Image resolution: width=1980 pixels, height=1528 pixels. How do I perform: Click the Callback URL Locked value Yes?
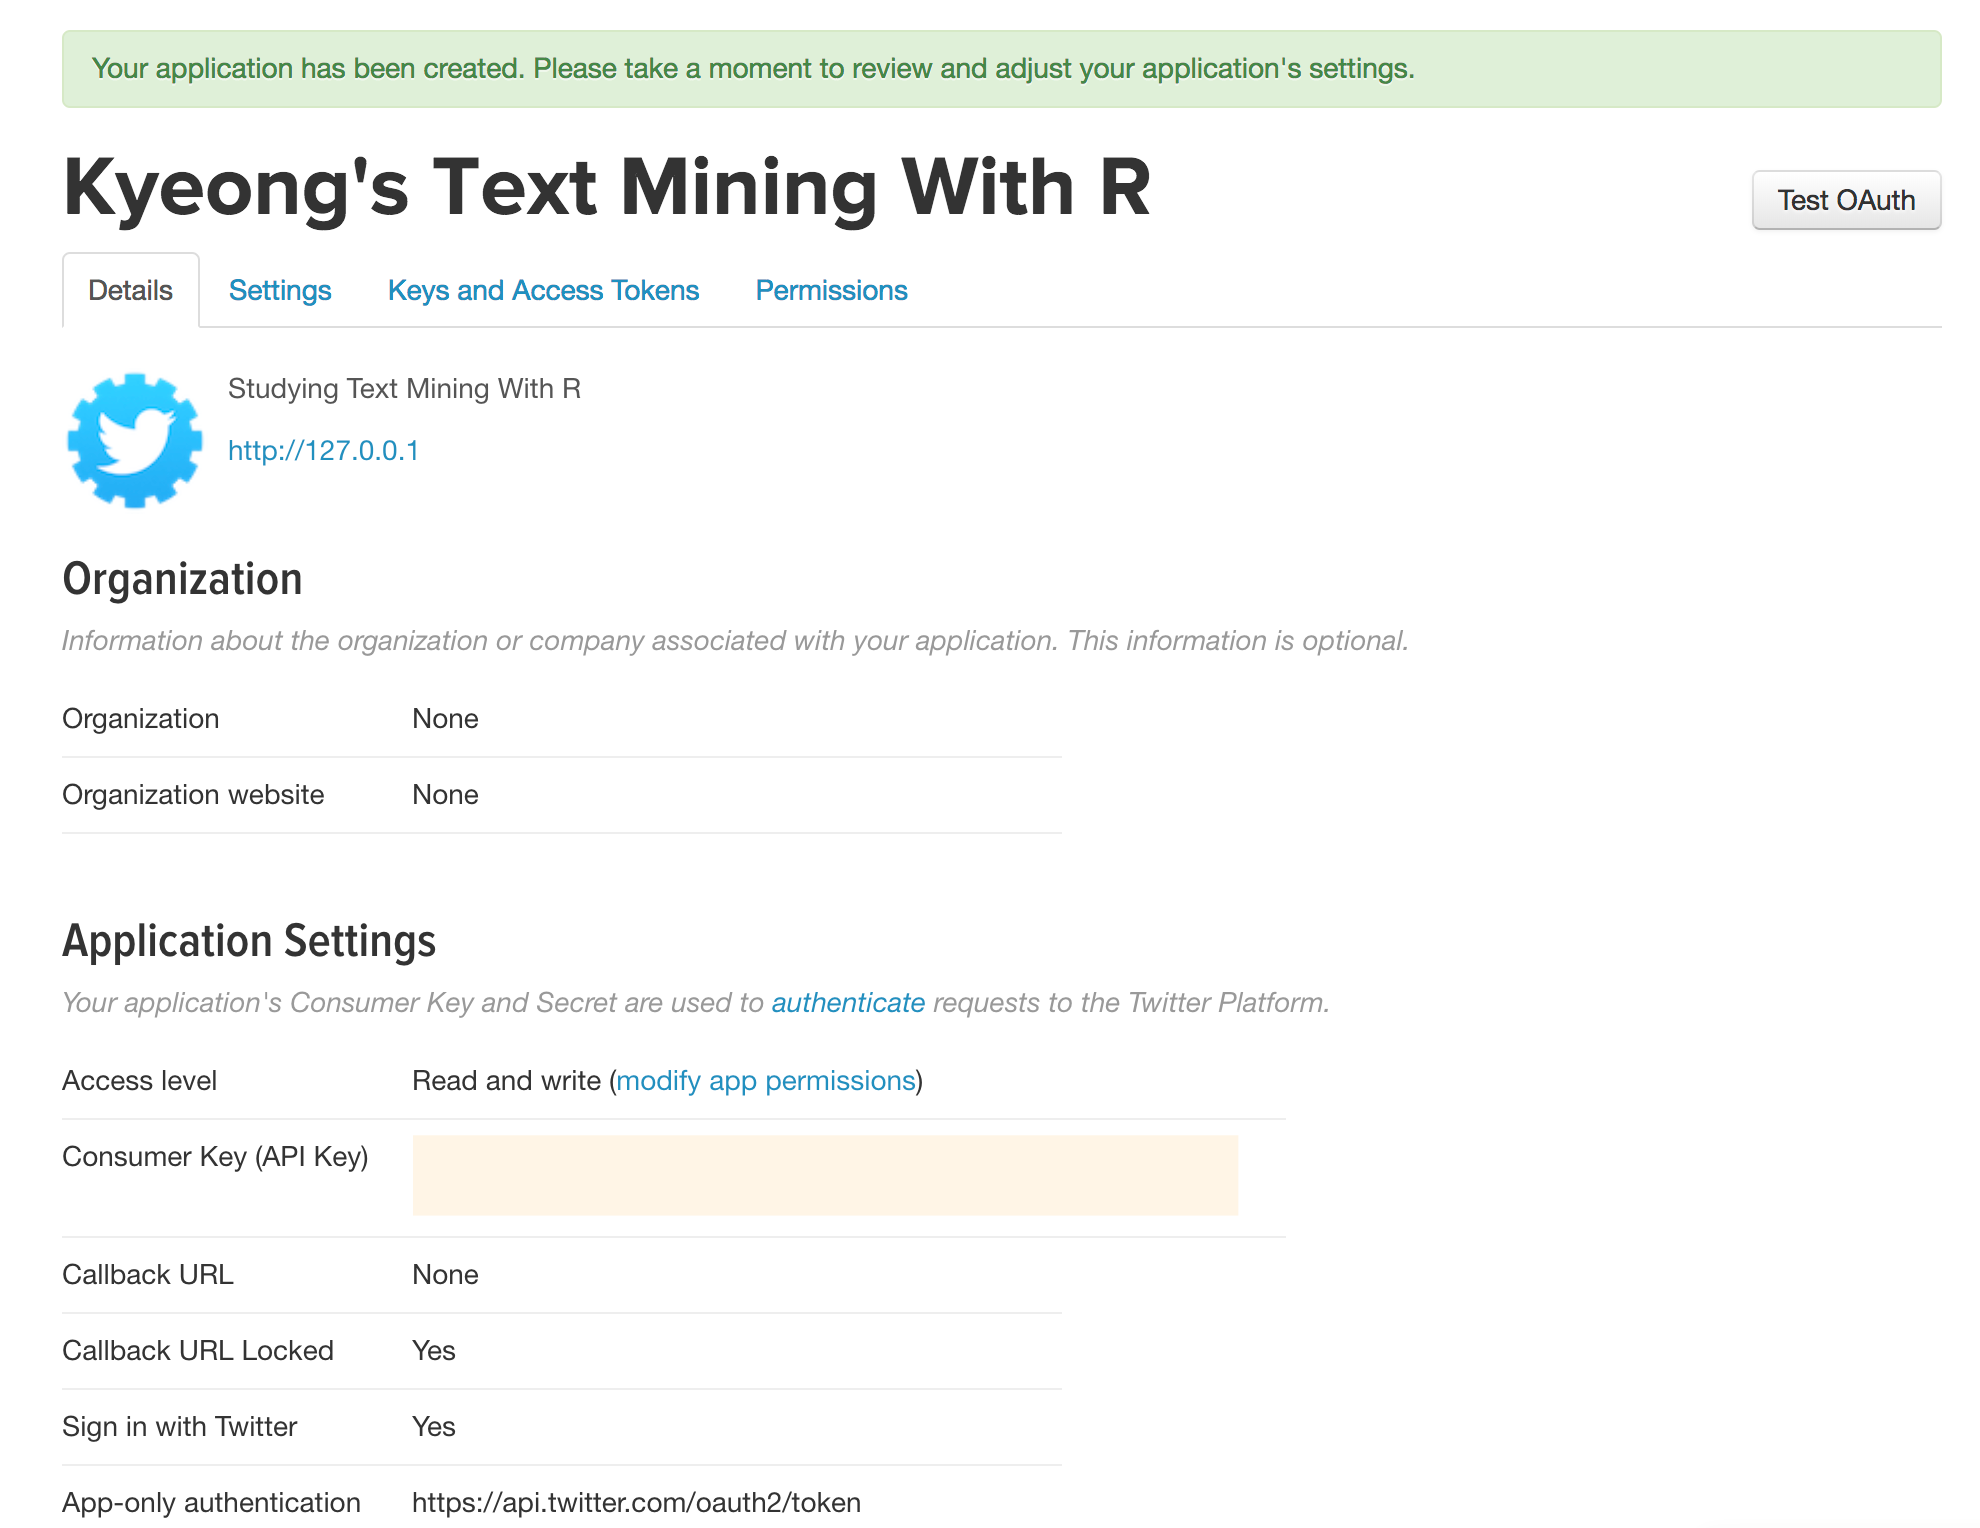pos(434,1350)
